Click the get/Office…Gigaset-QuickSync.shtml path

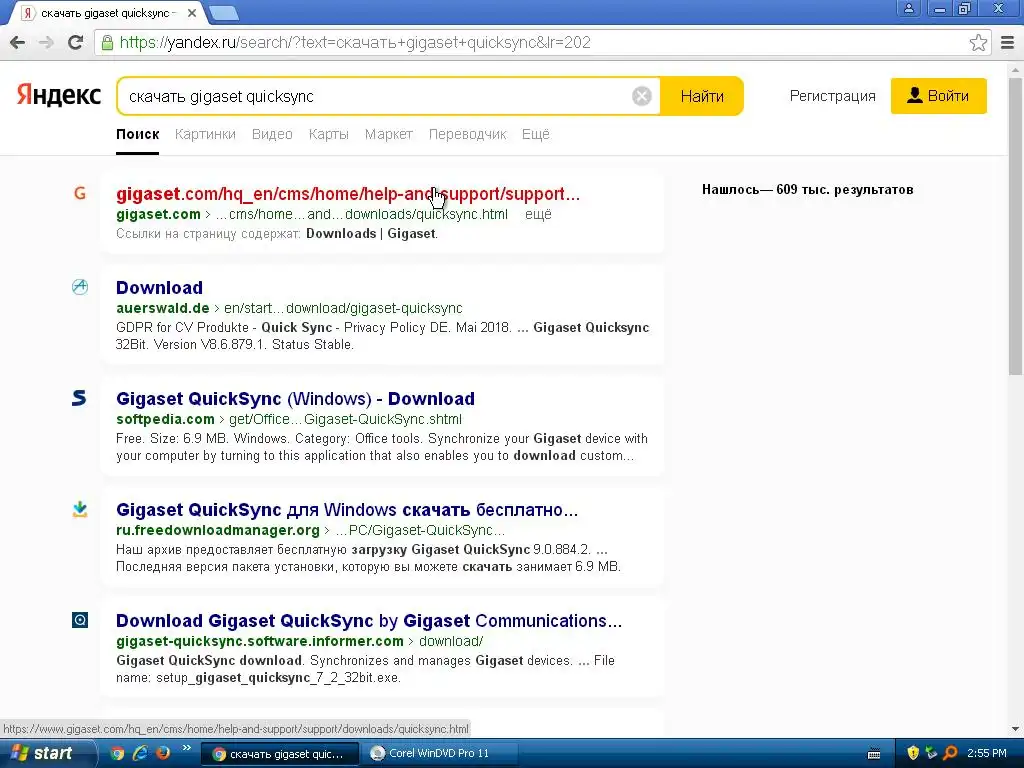[345, 419]
